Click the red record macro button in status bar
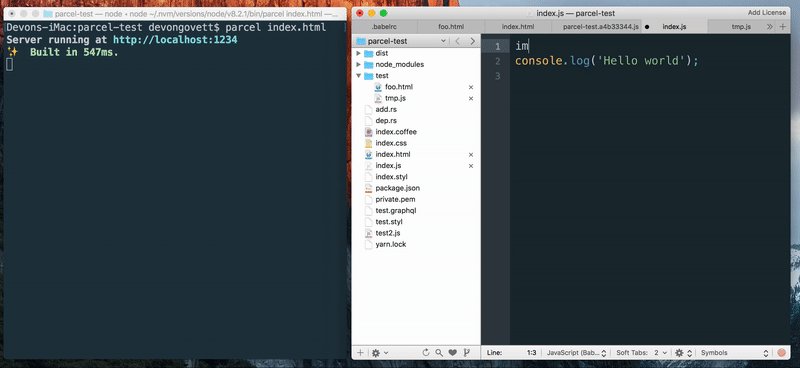Image resolution: width=800 pixels, height=368 pixels. coord(782,353)
